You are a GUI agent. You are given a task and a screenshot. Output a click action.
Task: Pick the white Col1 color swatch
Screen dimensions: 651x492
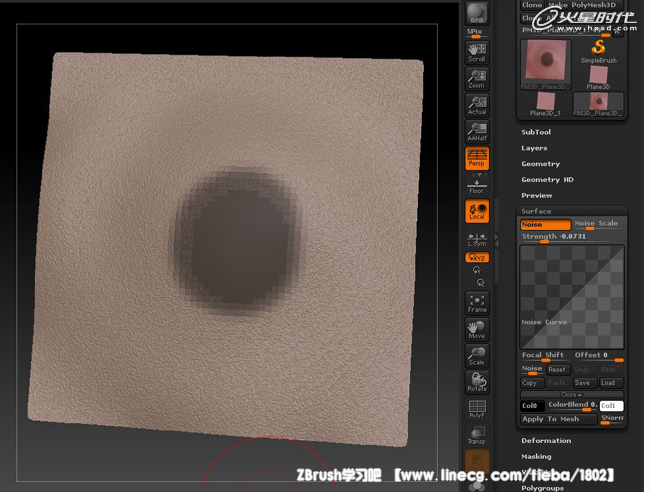click(x=612, y=406)
